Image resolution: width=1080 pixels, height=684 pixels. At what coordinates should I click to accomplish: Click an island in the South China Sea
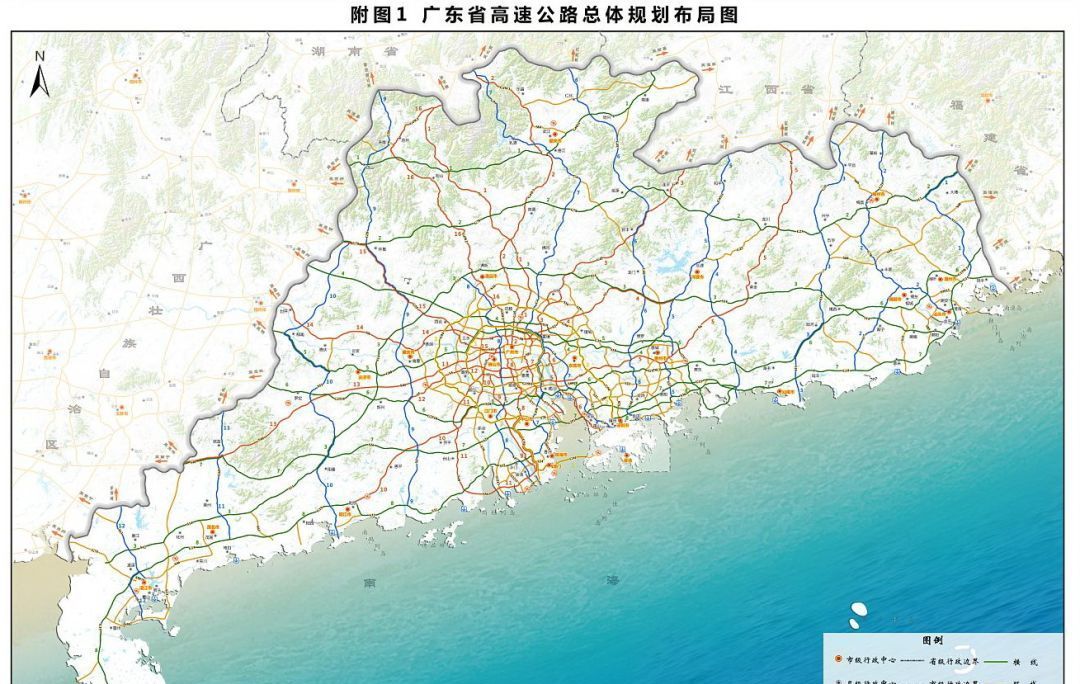[856, 612]
